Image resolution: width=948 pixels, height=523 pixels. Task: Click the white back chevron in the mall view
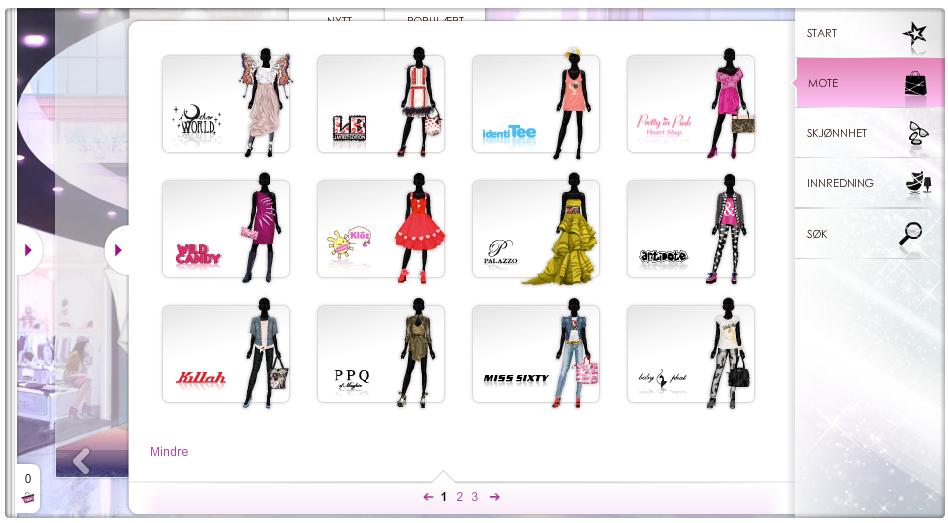[x=81, y=461]
